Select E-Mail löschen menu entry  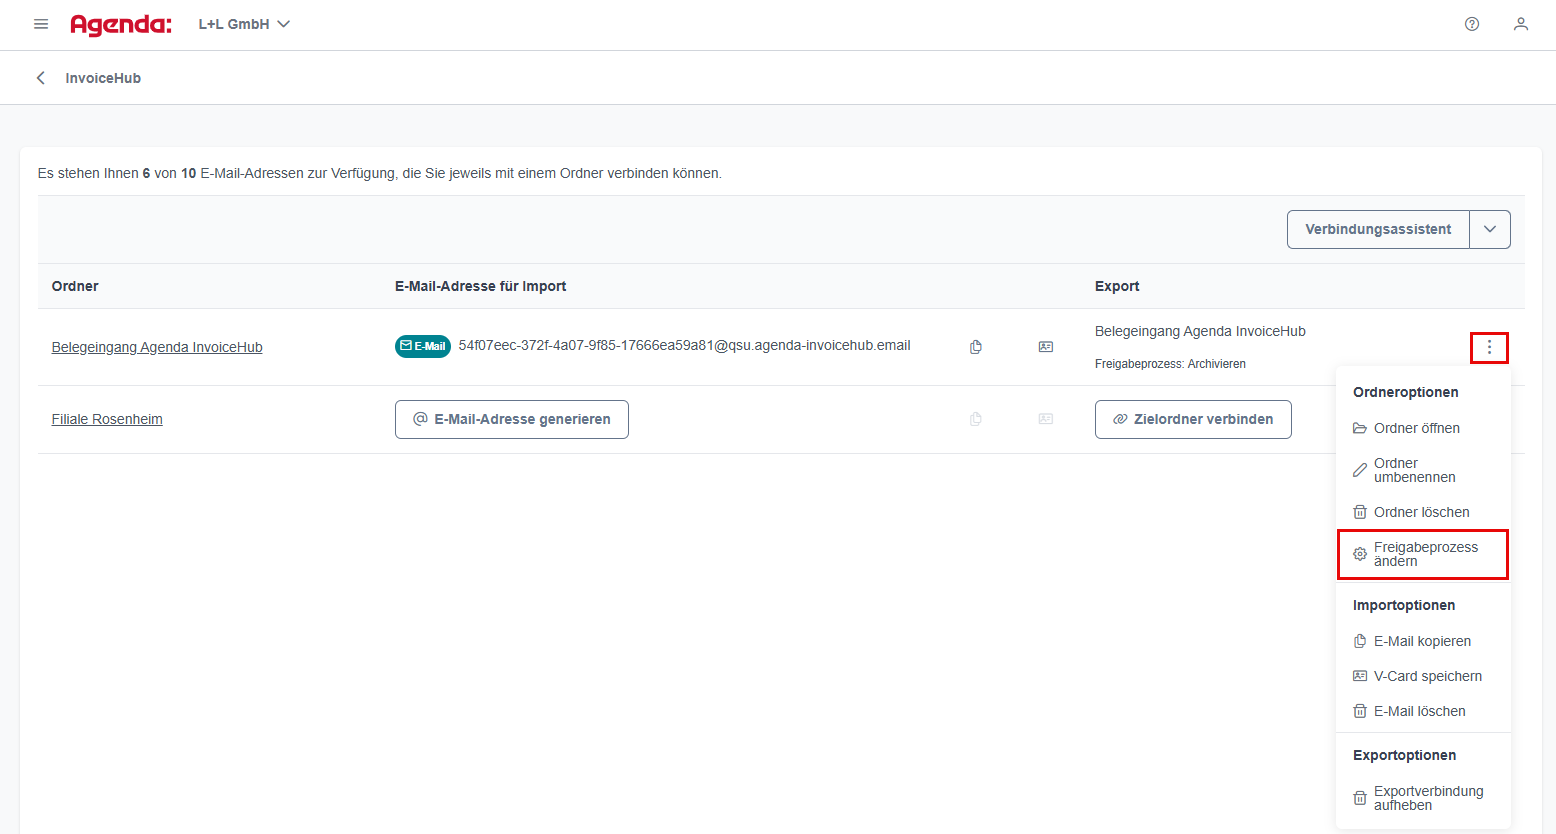coord(1423,711)
